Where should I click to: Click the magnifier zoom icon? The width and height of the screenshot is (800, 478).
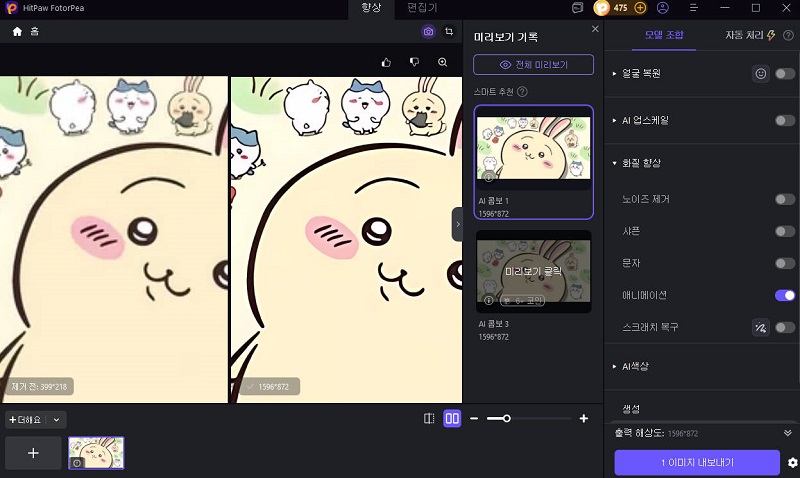click(442, 62)
